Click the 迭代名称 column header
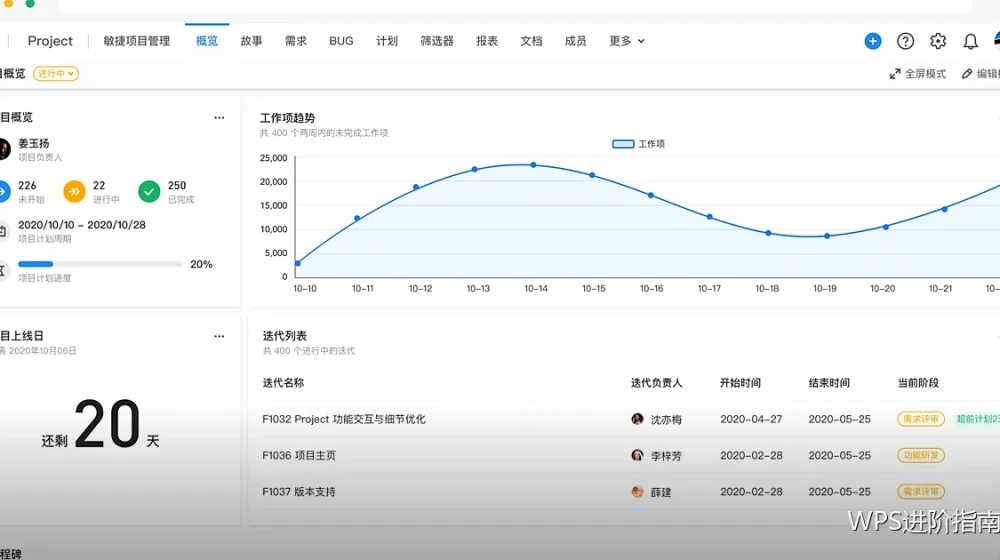 [283, 383]
